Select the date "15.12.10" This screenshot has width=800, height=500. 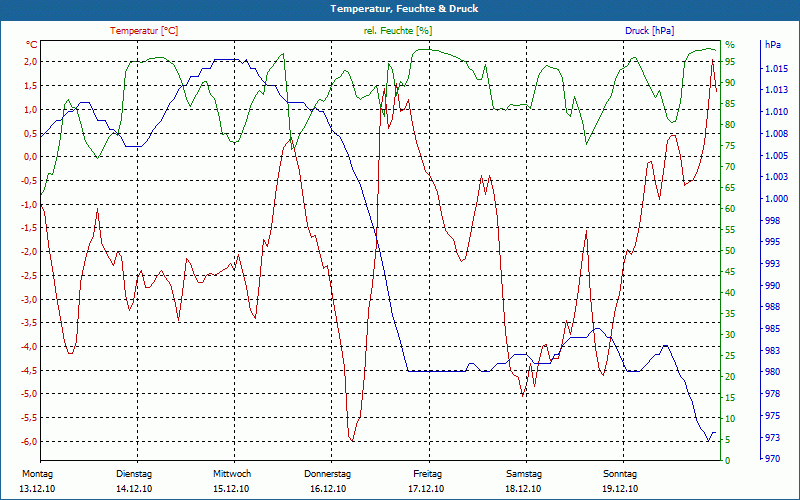231,489
